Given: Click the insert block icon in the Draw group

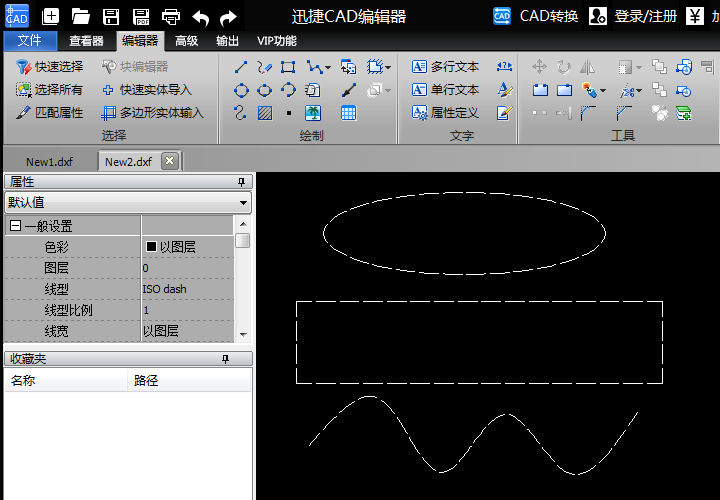Looking at the screenshot, I should pos(349,67).
